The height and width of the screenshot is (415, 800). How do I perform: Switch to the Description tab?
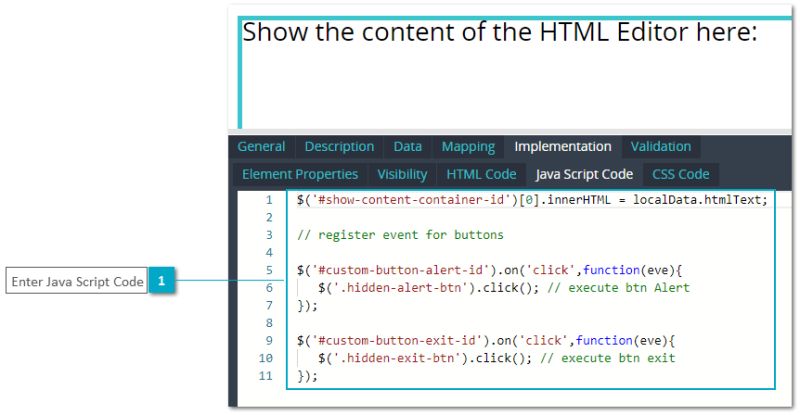(x=339, y=147)
